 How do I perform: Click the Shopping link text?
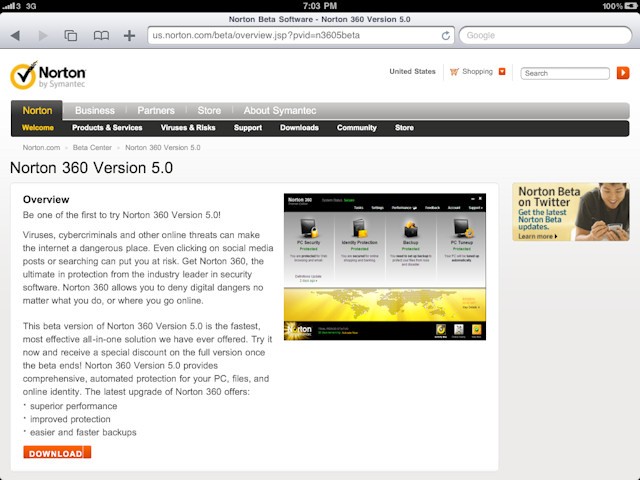pyautogui.click(x=478, y=71)
